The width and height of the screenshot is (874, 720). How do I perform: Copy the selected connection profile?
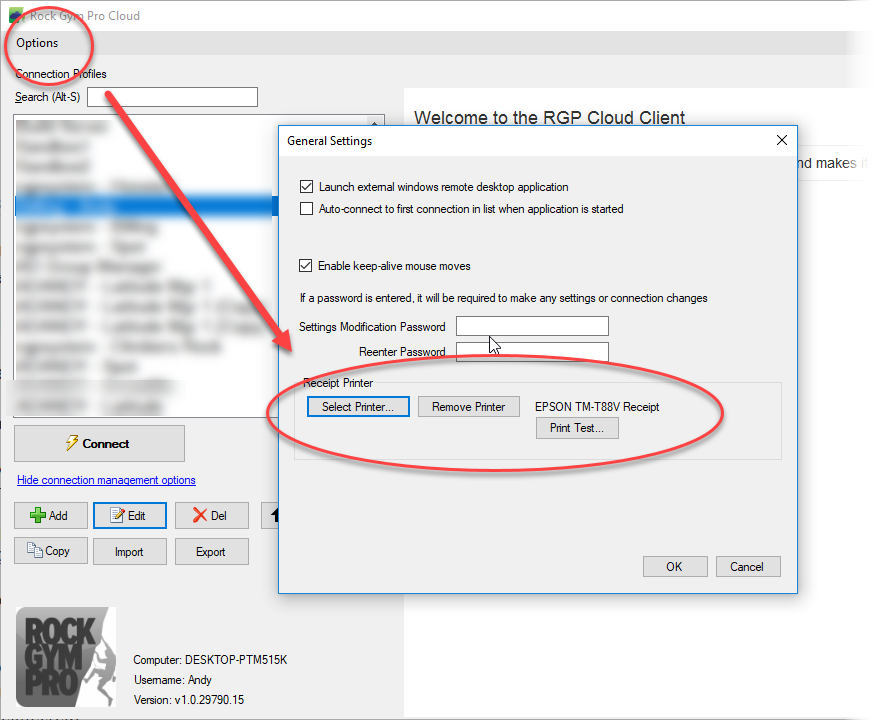pyautogui.click(x=50, y=551)
